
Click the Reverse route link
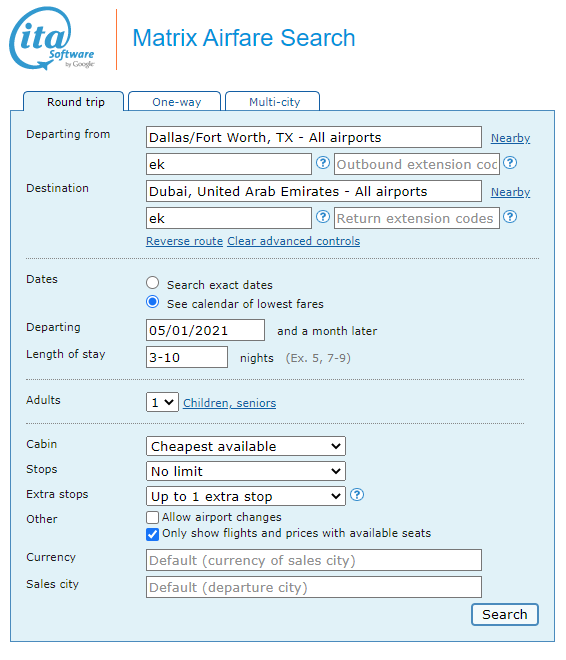click(184, 241)
